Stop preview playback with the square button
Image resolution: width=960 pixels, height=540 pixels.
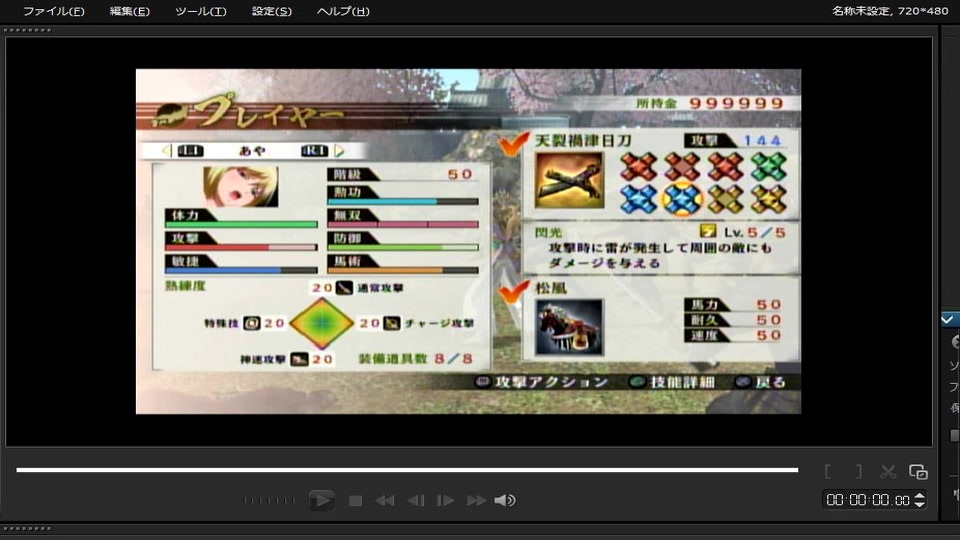point(355,501)
